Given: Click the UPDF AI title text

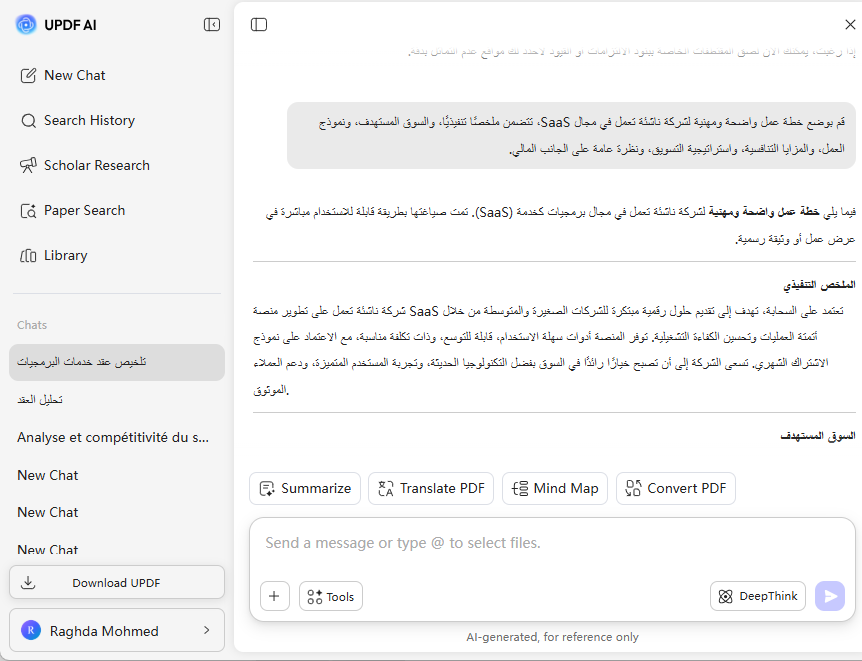Looking at the screenshot, I should tap(70, 25).
